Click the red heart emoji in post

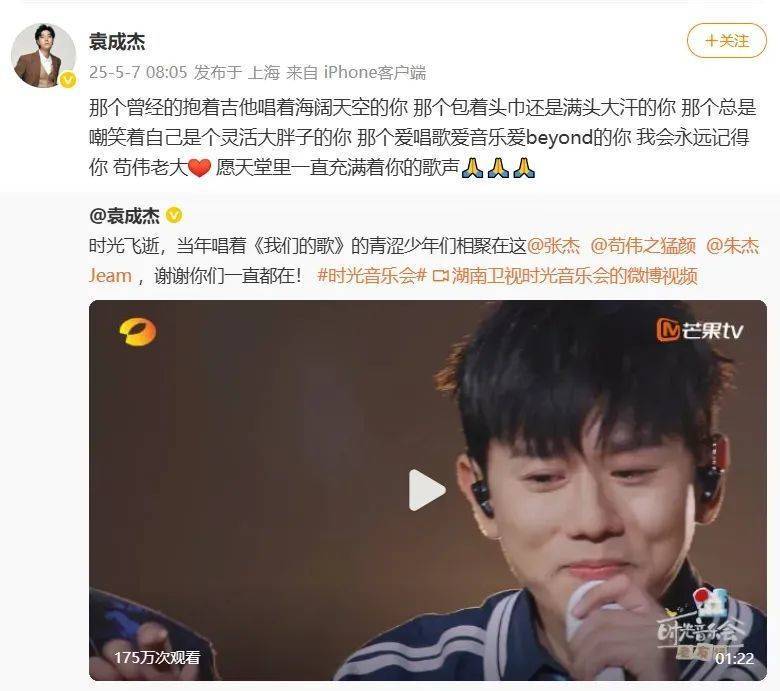(199, 168)
